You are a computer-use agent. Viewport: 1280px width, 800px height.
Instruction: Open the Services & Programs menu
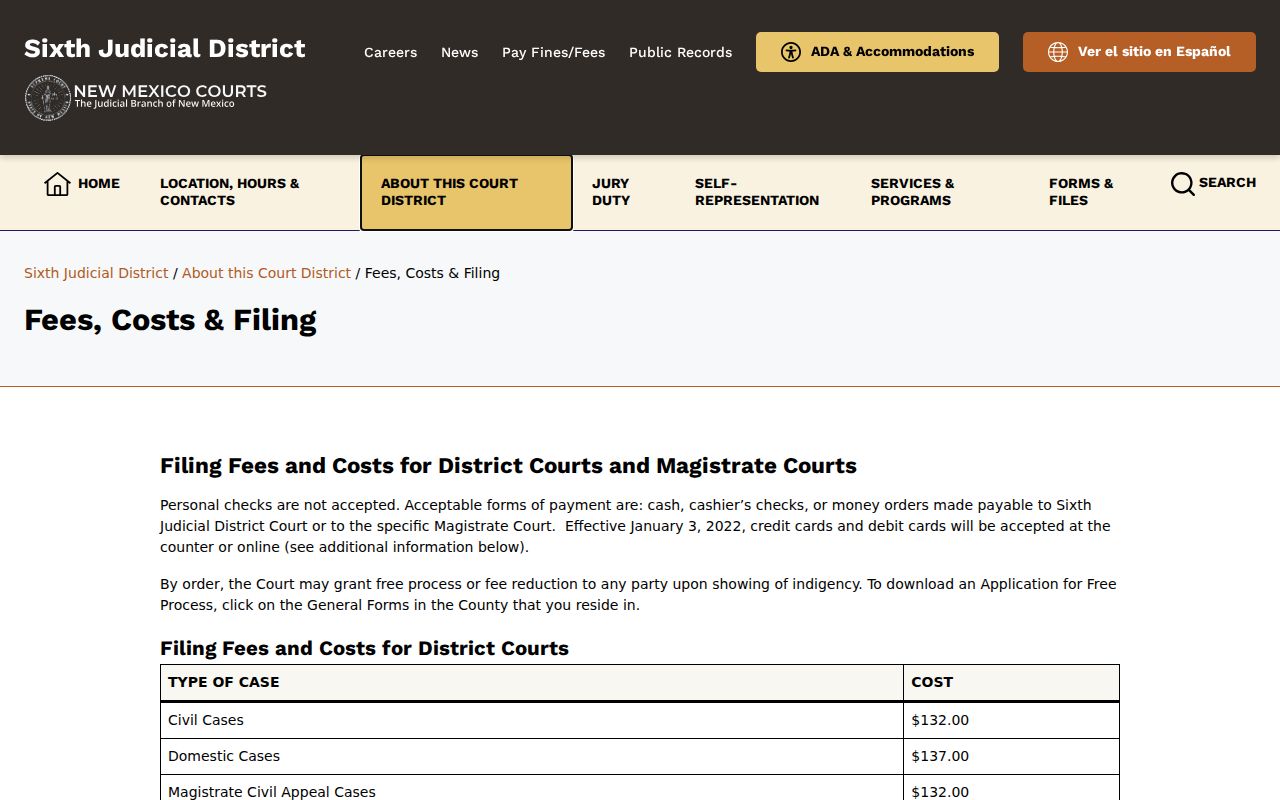(913, 192)
